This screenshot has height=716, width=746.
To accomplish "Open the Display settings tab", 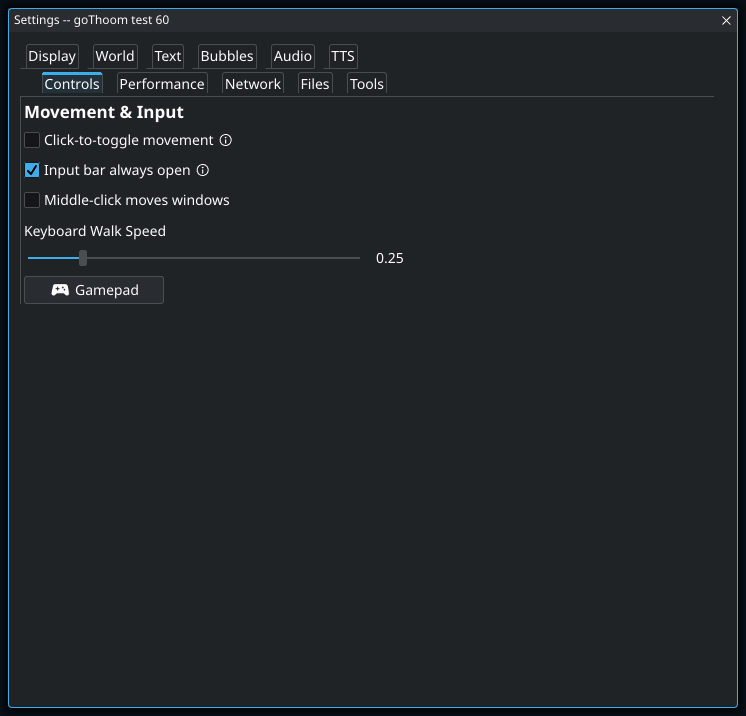I will (x=52, y=56).
